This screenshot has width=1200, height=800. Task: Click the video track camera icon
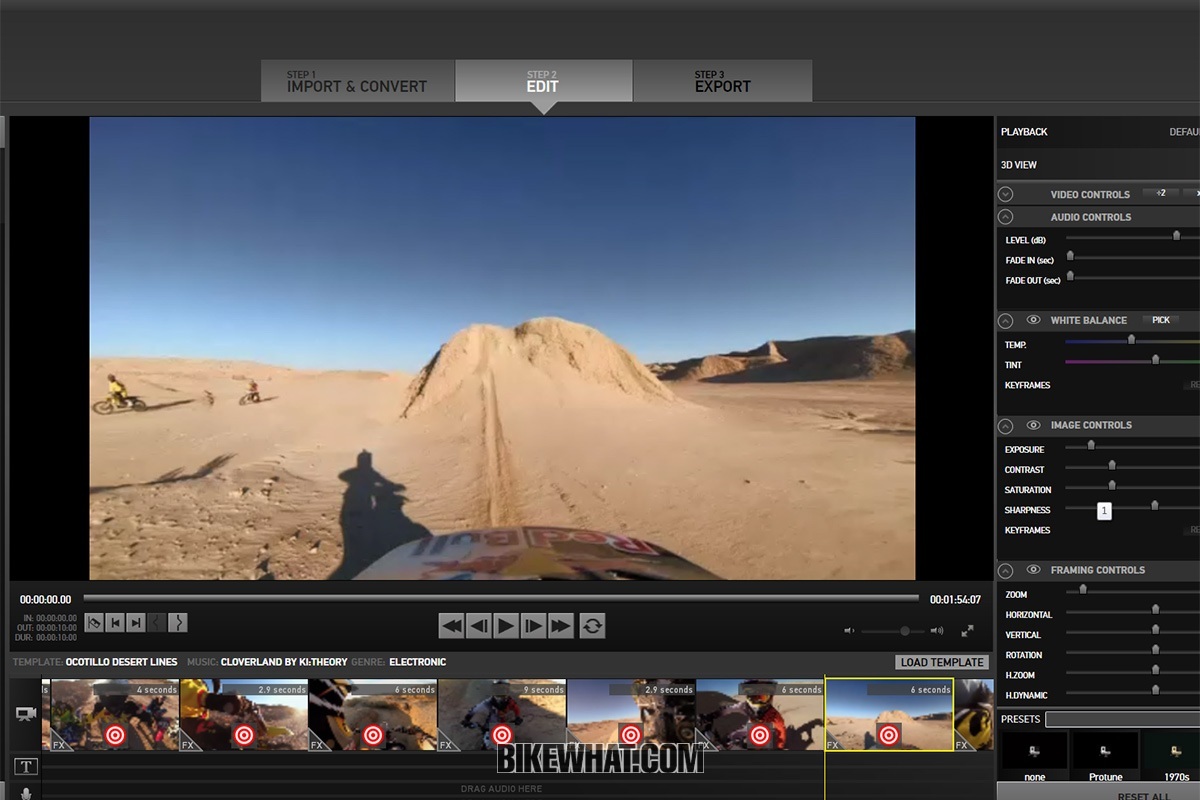point(26,714)
